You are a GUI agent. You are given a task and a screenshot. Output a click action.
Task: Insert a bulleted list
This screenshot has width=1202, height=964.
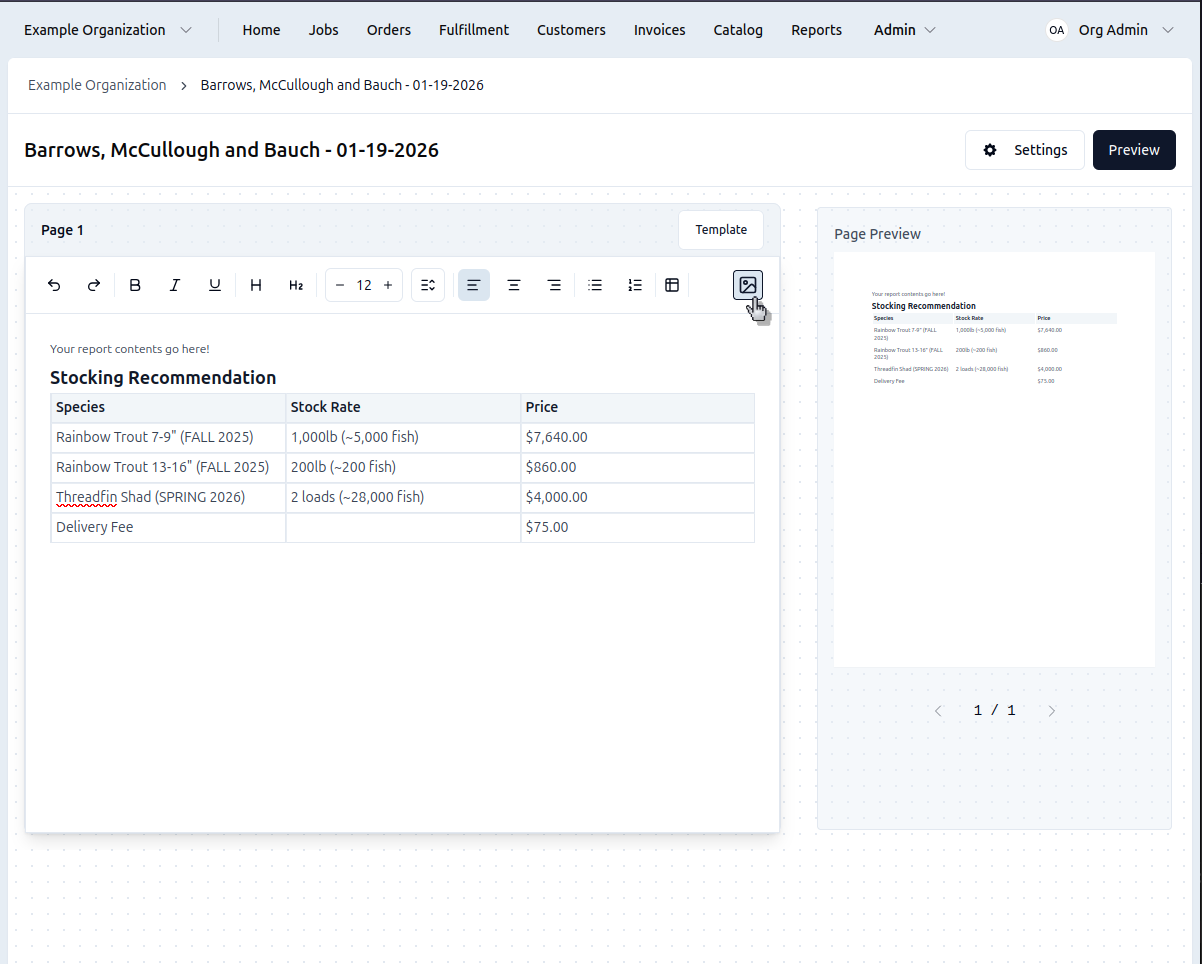coord(595,285)
